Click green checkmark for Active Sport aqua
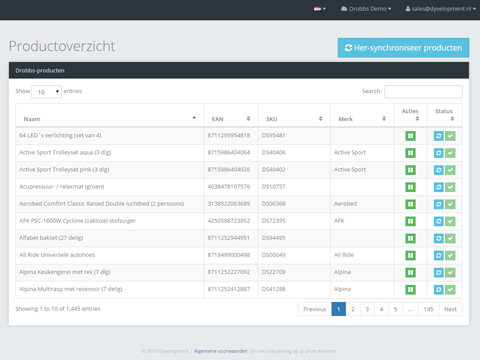 point(450,153)
